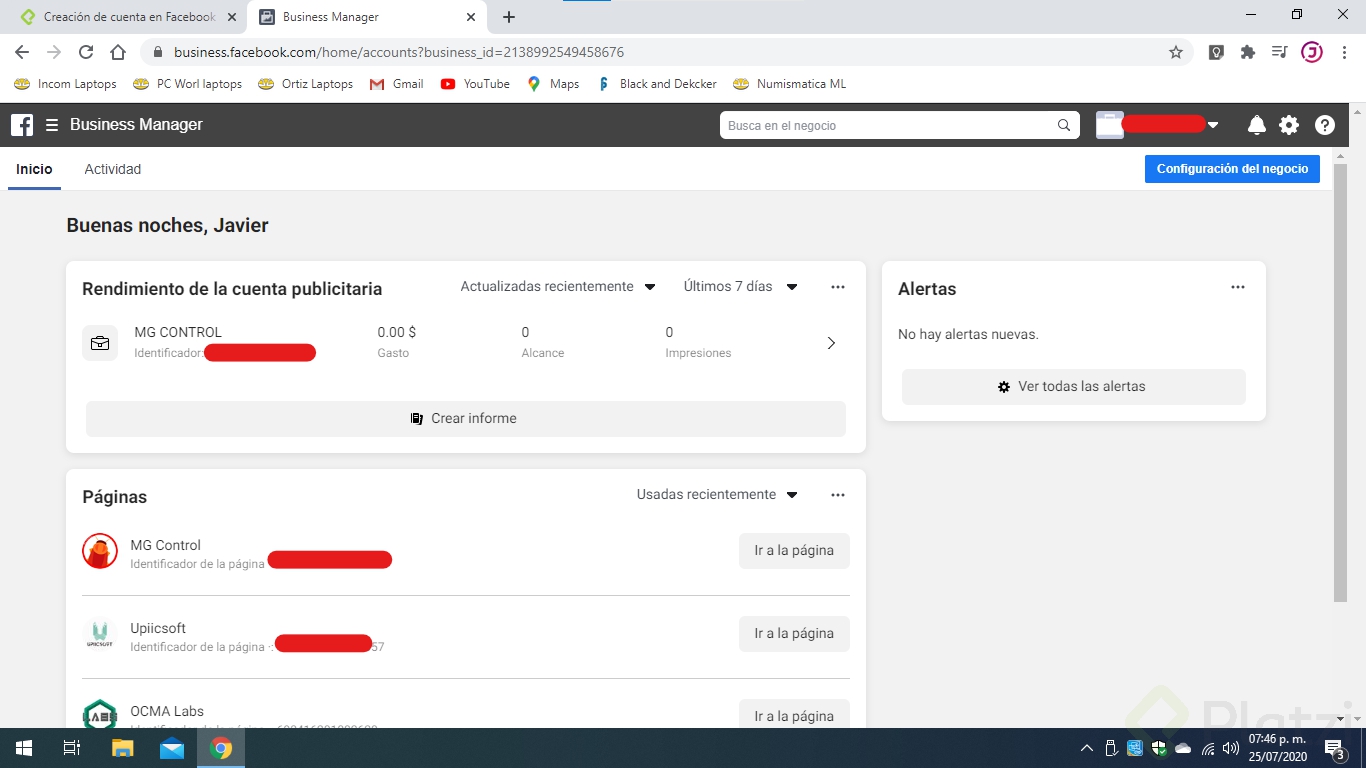Expand MG CONTROL ad account chevron
This screenshot has height=768, width=1366.
pos(831,343)
